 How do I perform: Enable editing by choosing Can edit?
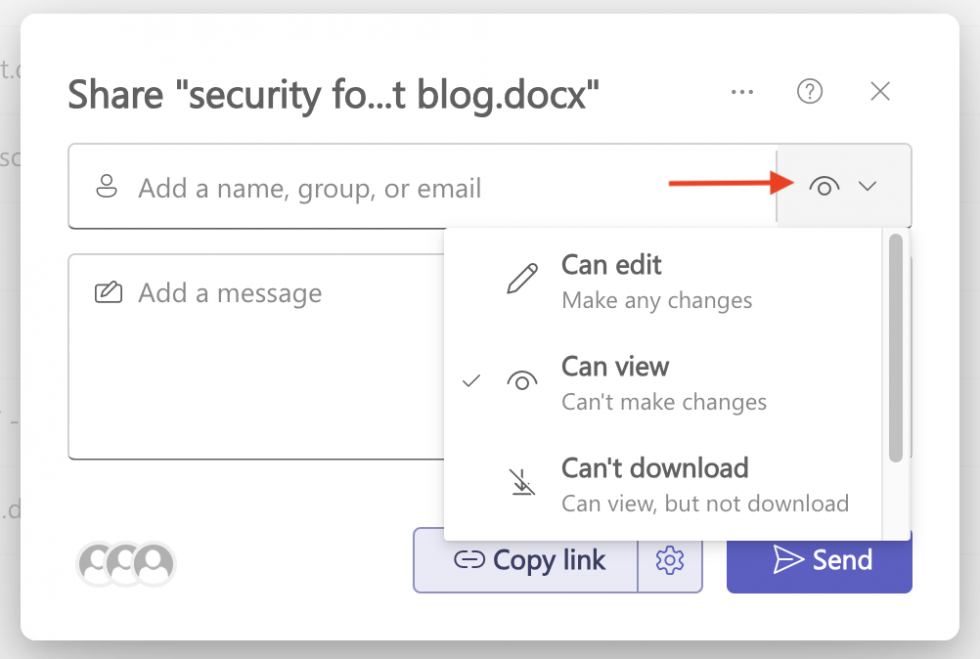[x=610, y=265]
